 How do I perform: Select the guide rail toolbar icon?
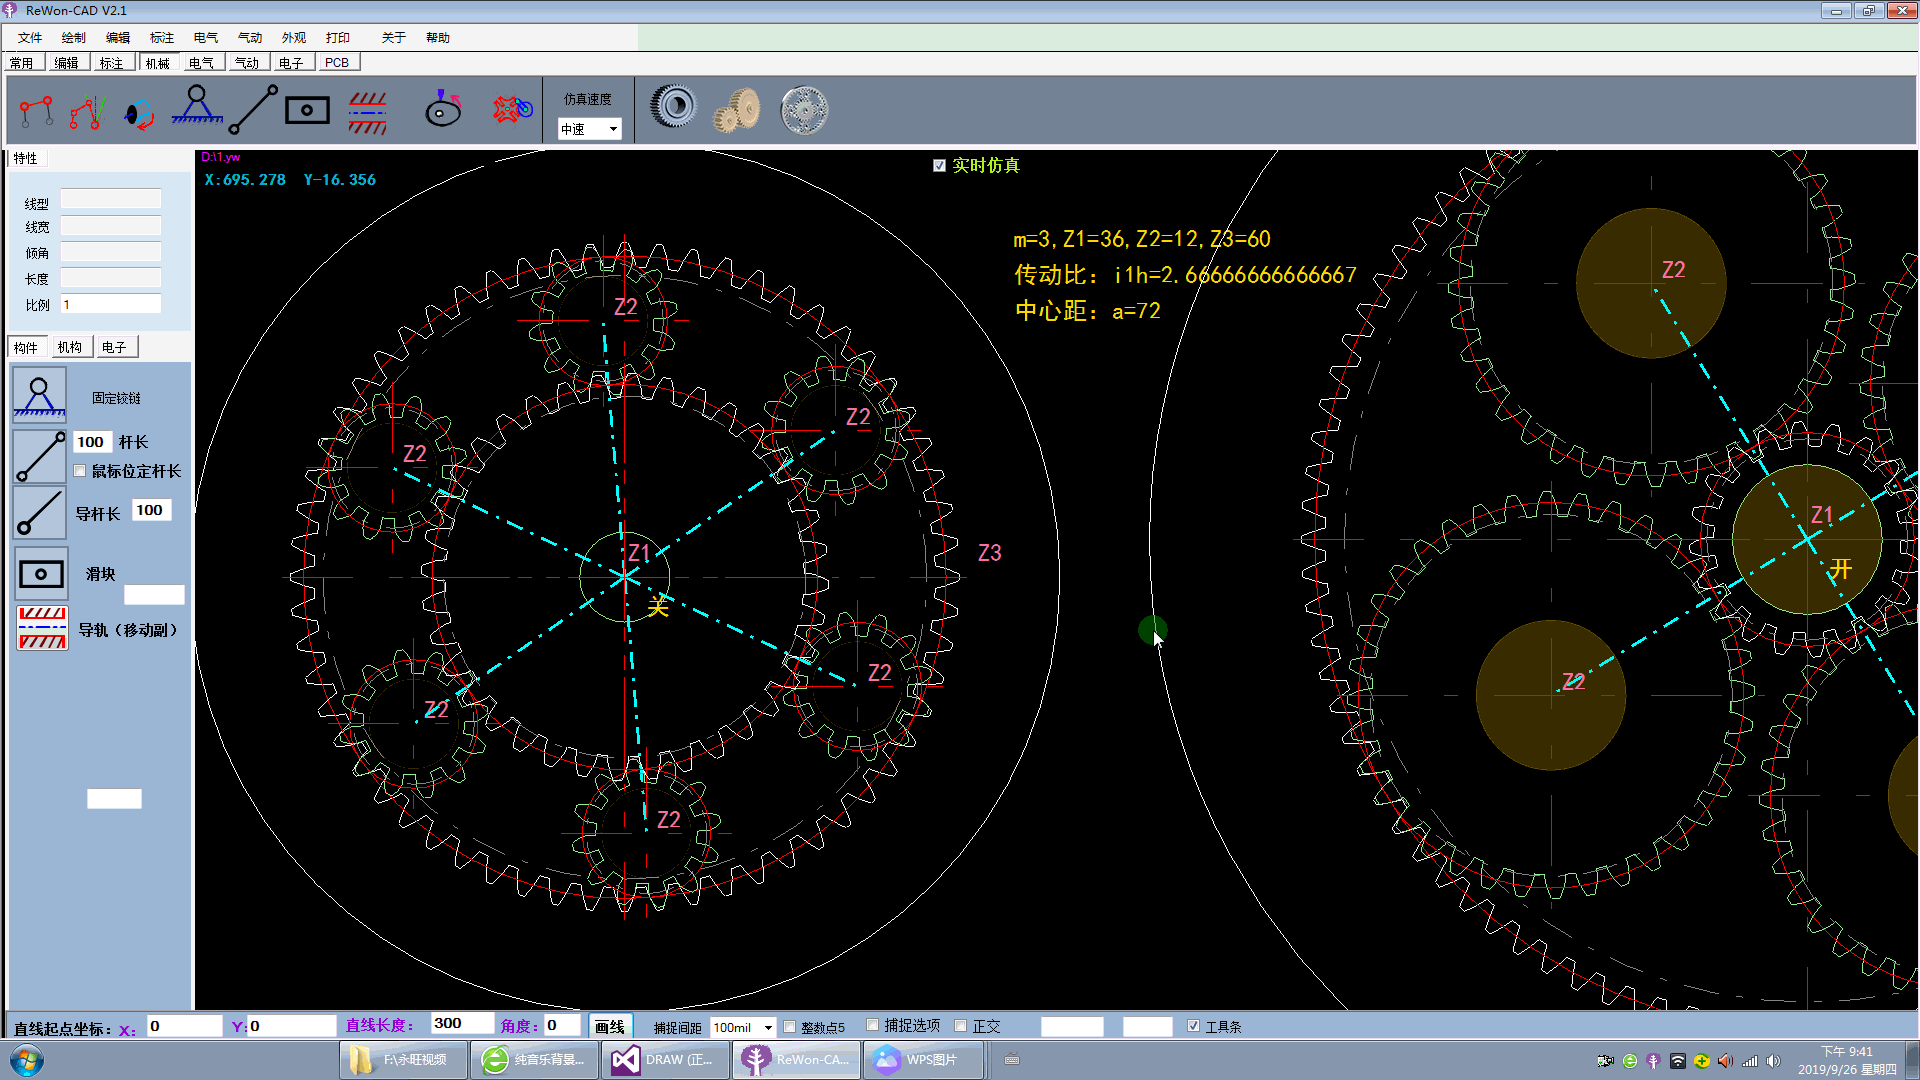(x=367, y=112)
